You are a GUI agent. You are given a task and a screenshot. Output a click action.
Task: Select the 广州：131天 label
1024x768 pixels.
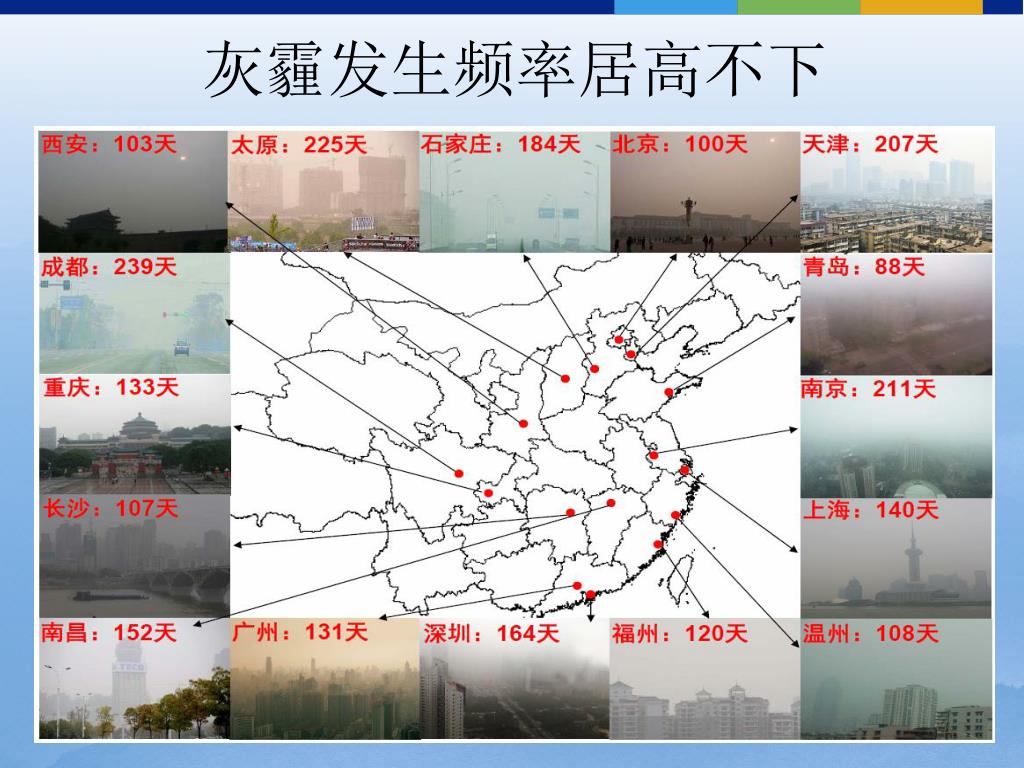(x=300, y=632)
